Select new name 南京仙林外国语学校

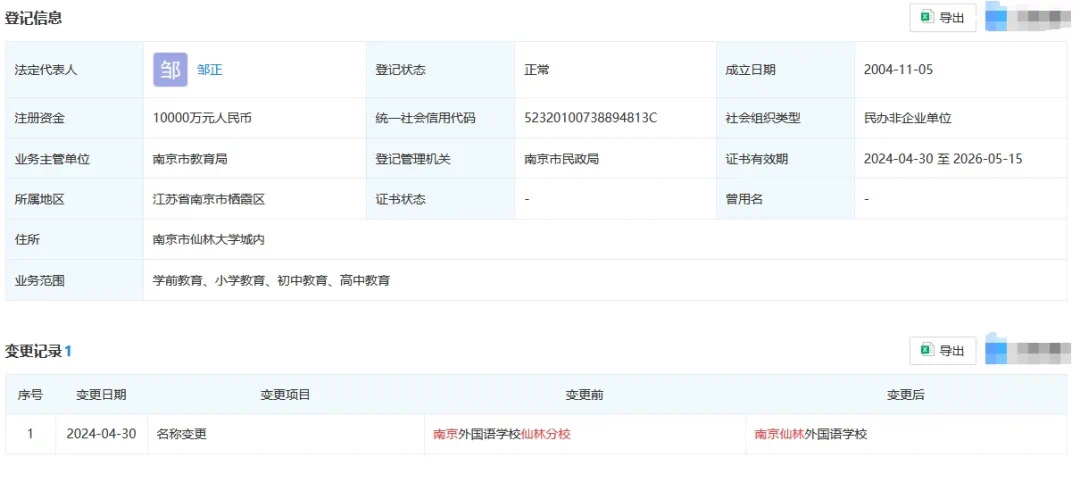pyautogui.click(x=811, y=434)
